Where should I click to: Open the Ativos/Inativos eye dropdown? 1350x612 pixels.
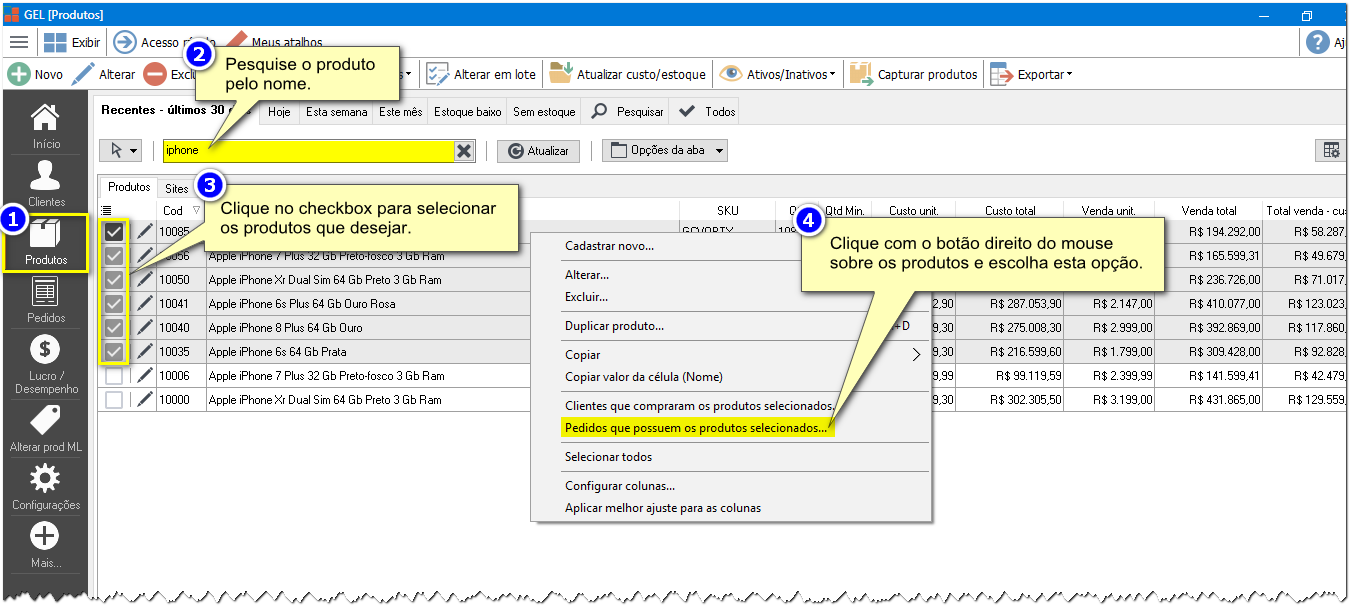777,74
